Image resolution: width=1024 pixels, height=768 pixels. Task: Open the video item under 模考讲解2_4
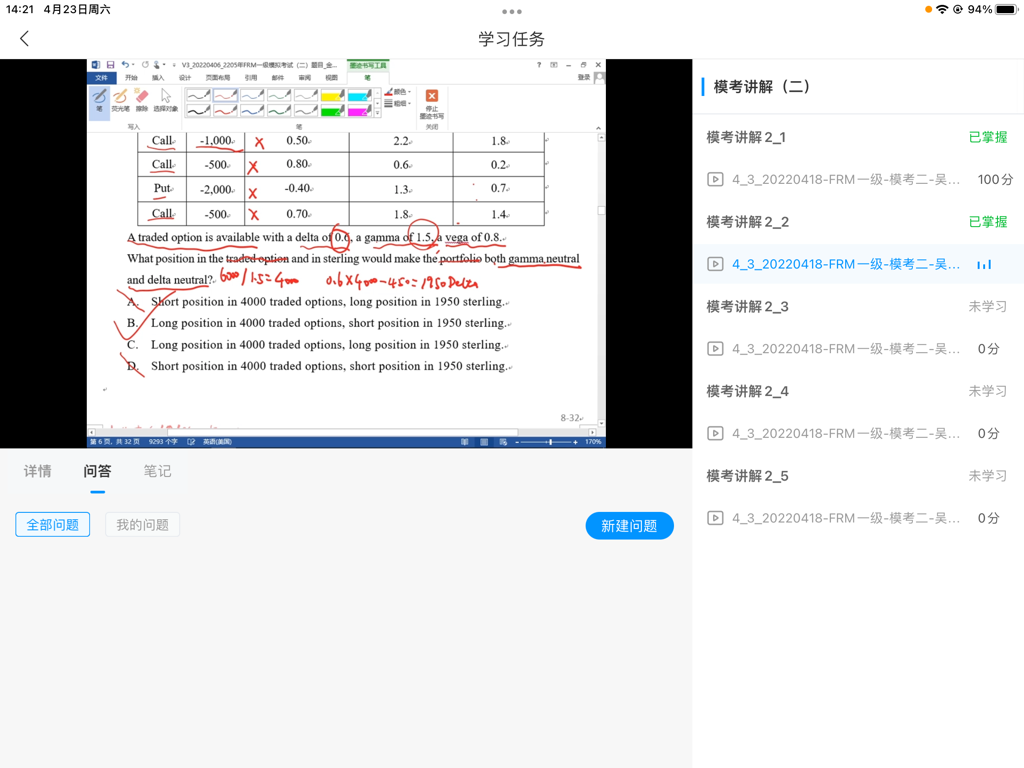[858, 434]
